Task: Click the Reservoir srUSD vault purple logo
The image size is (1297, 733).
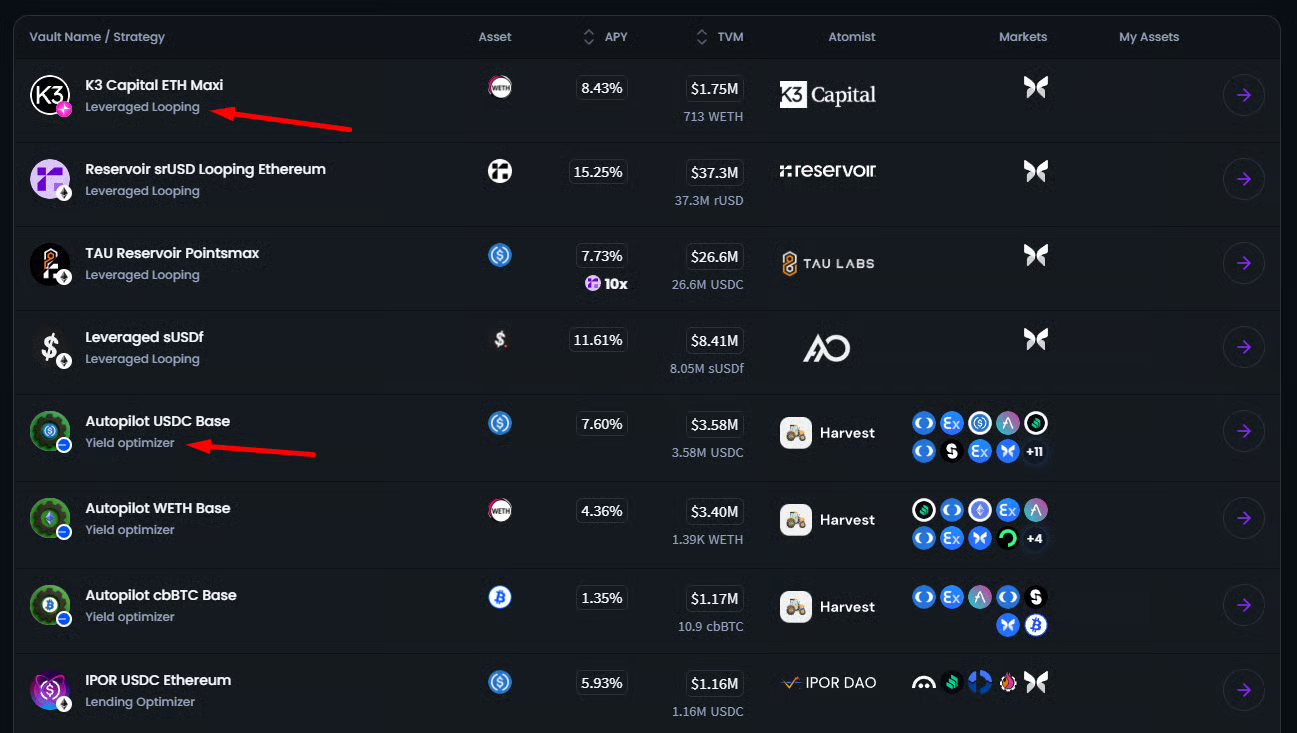Action: tap(49, 179)
